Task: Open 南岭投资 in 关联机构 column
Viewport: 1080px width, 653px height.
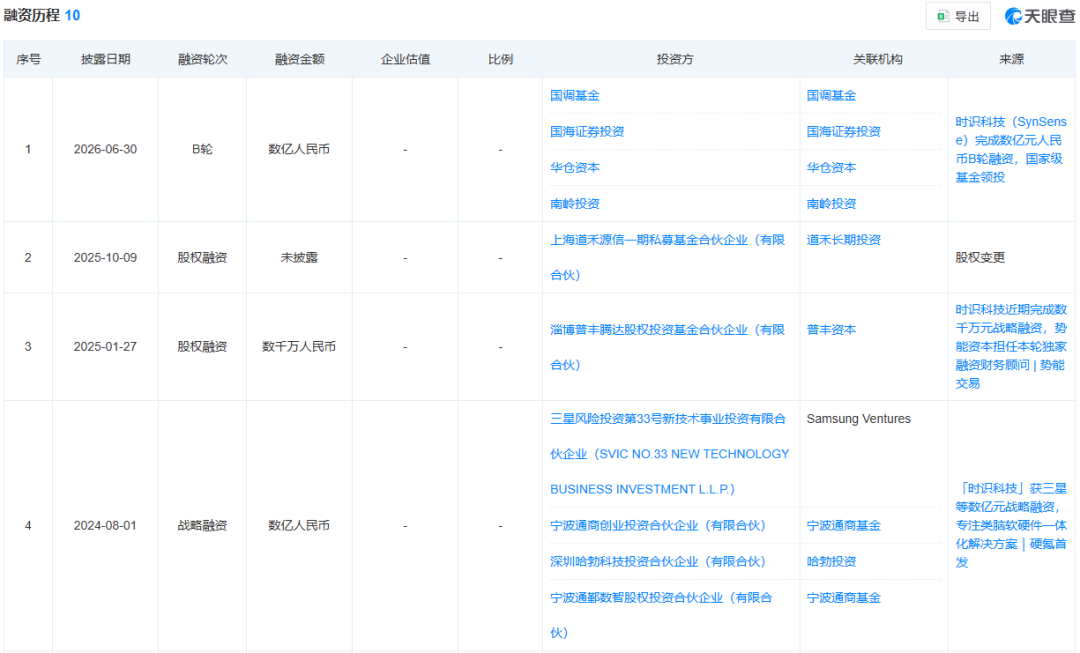Action: (x=831, y=204)
